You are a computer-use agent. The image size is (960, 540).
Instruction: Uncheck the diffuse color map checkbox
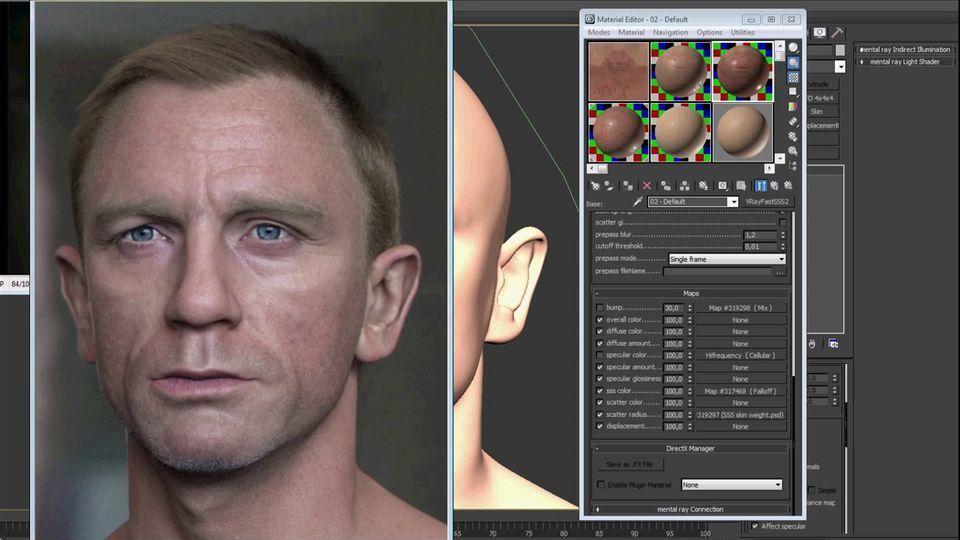point(599,331)
